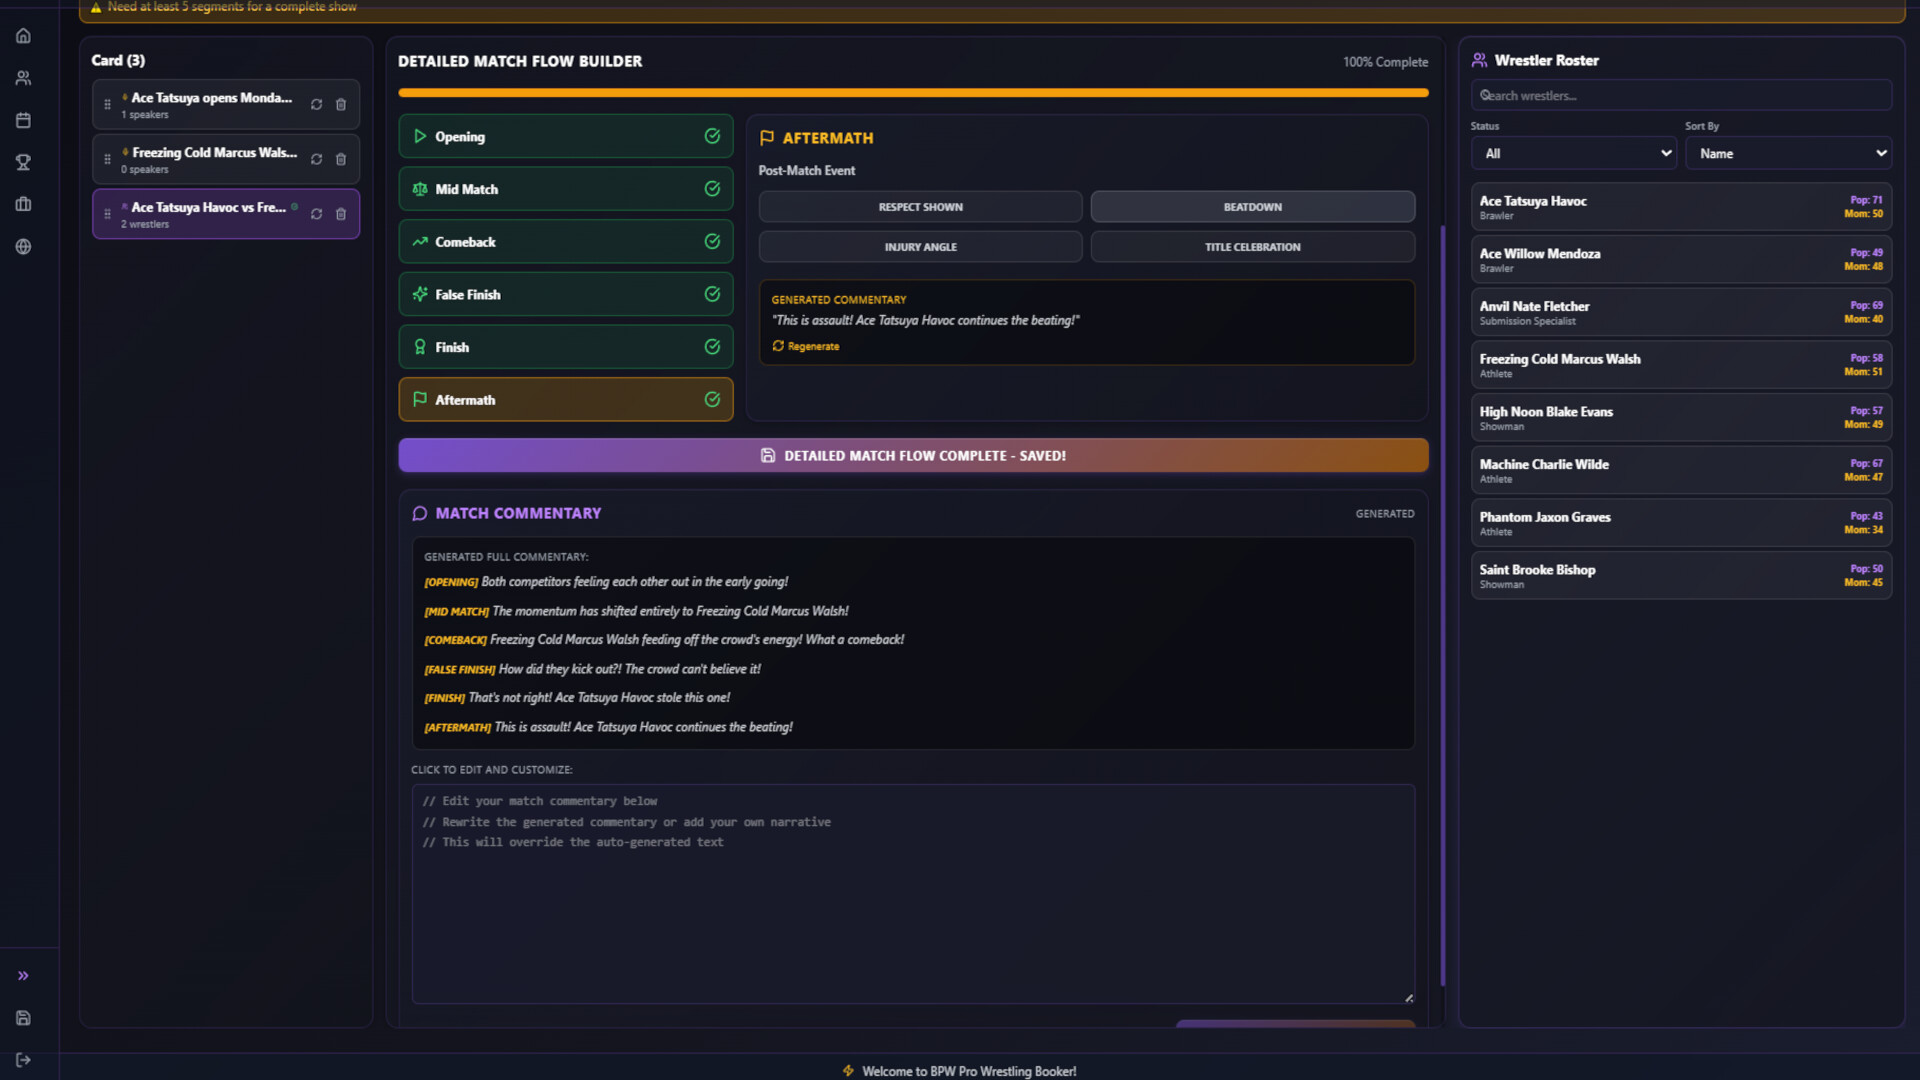
Task: Regenerate the Ace Tatsuya opens Monday segment
Action: (x=316, y=103)
